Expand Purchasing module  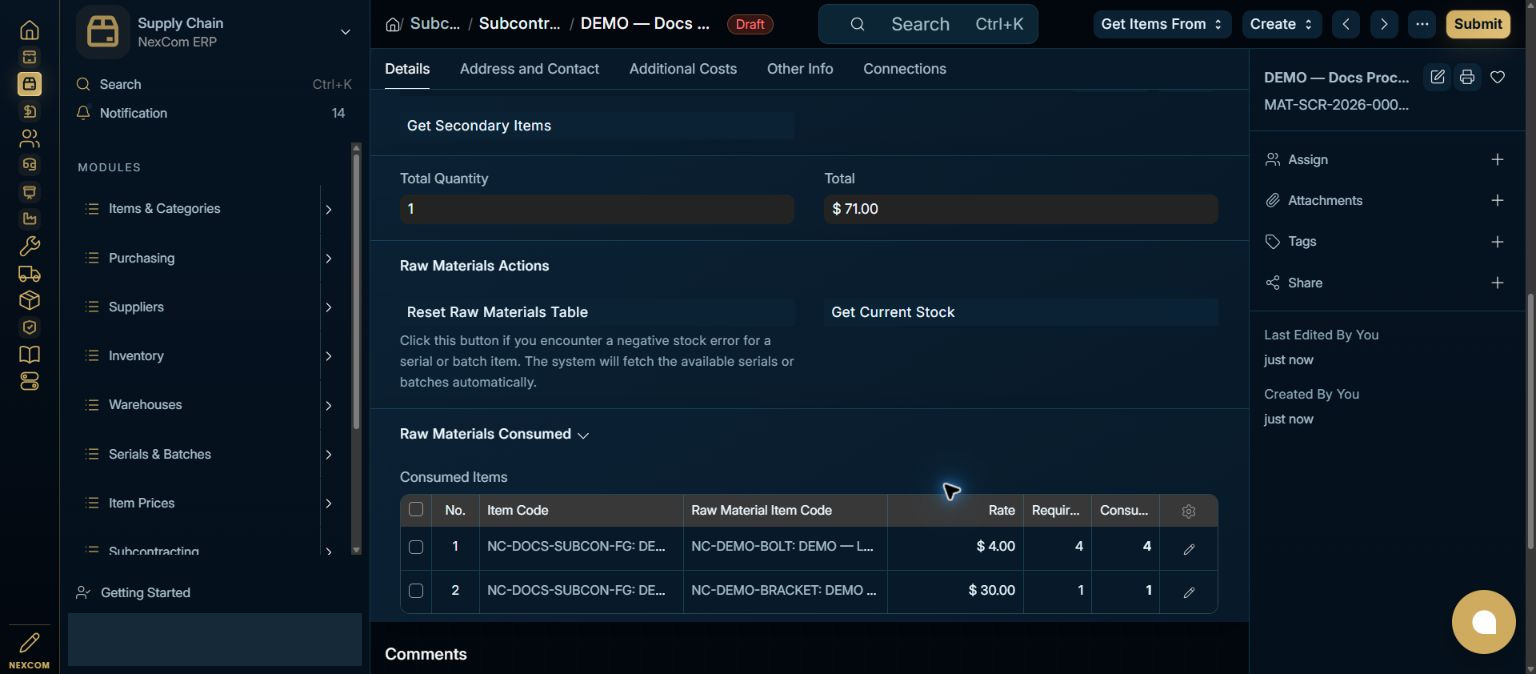click(327, 258)
